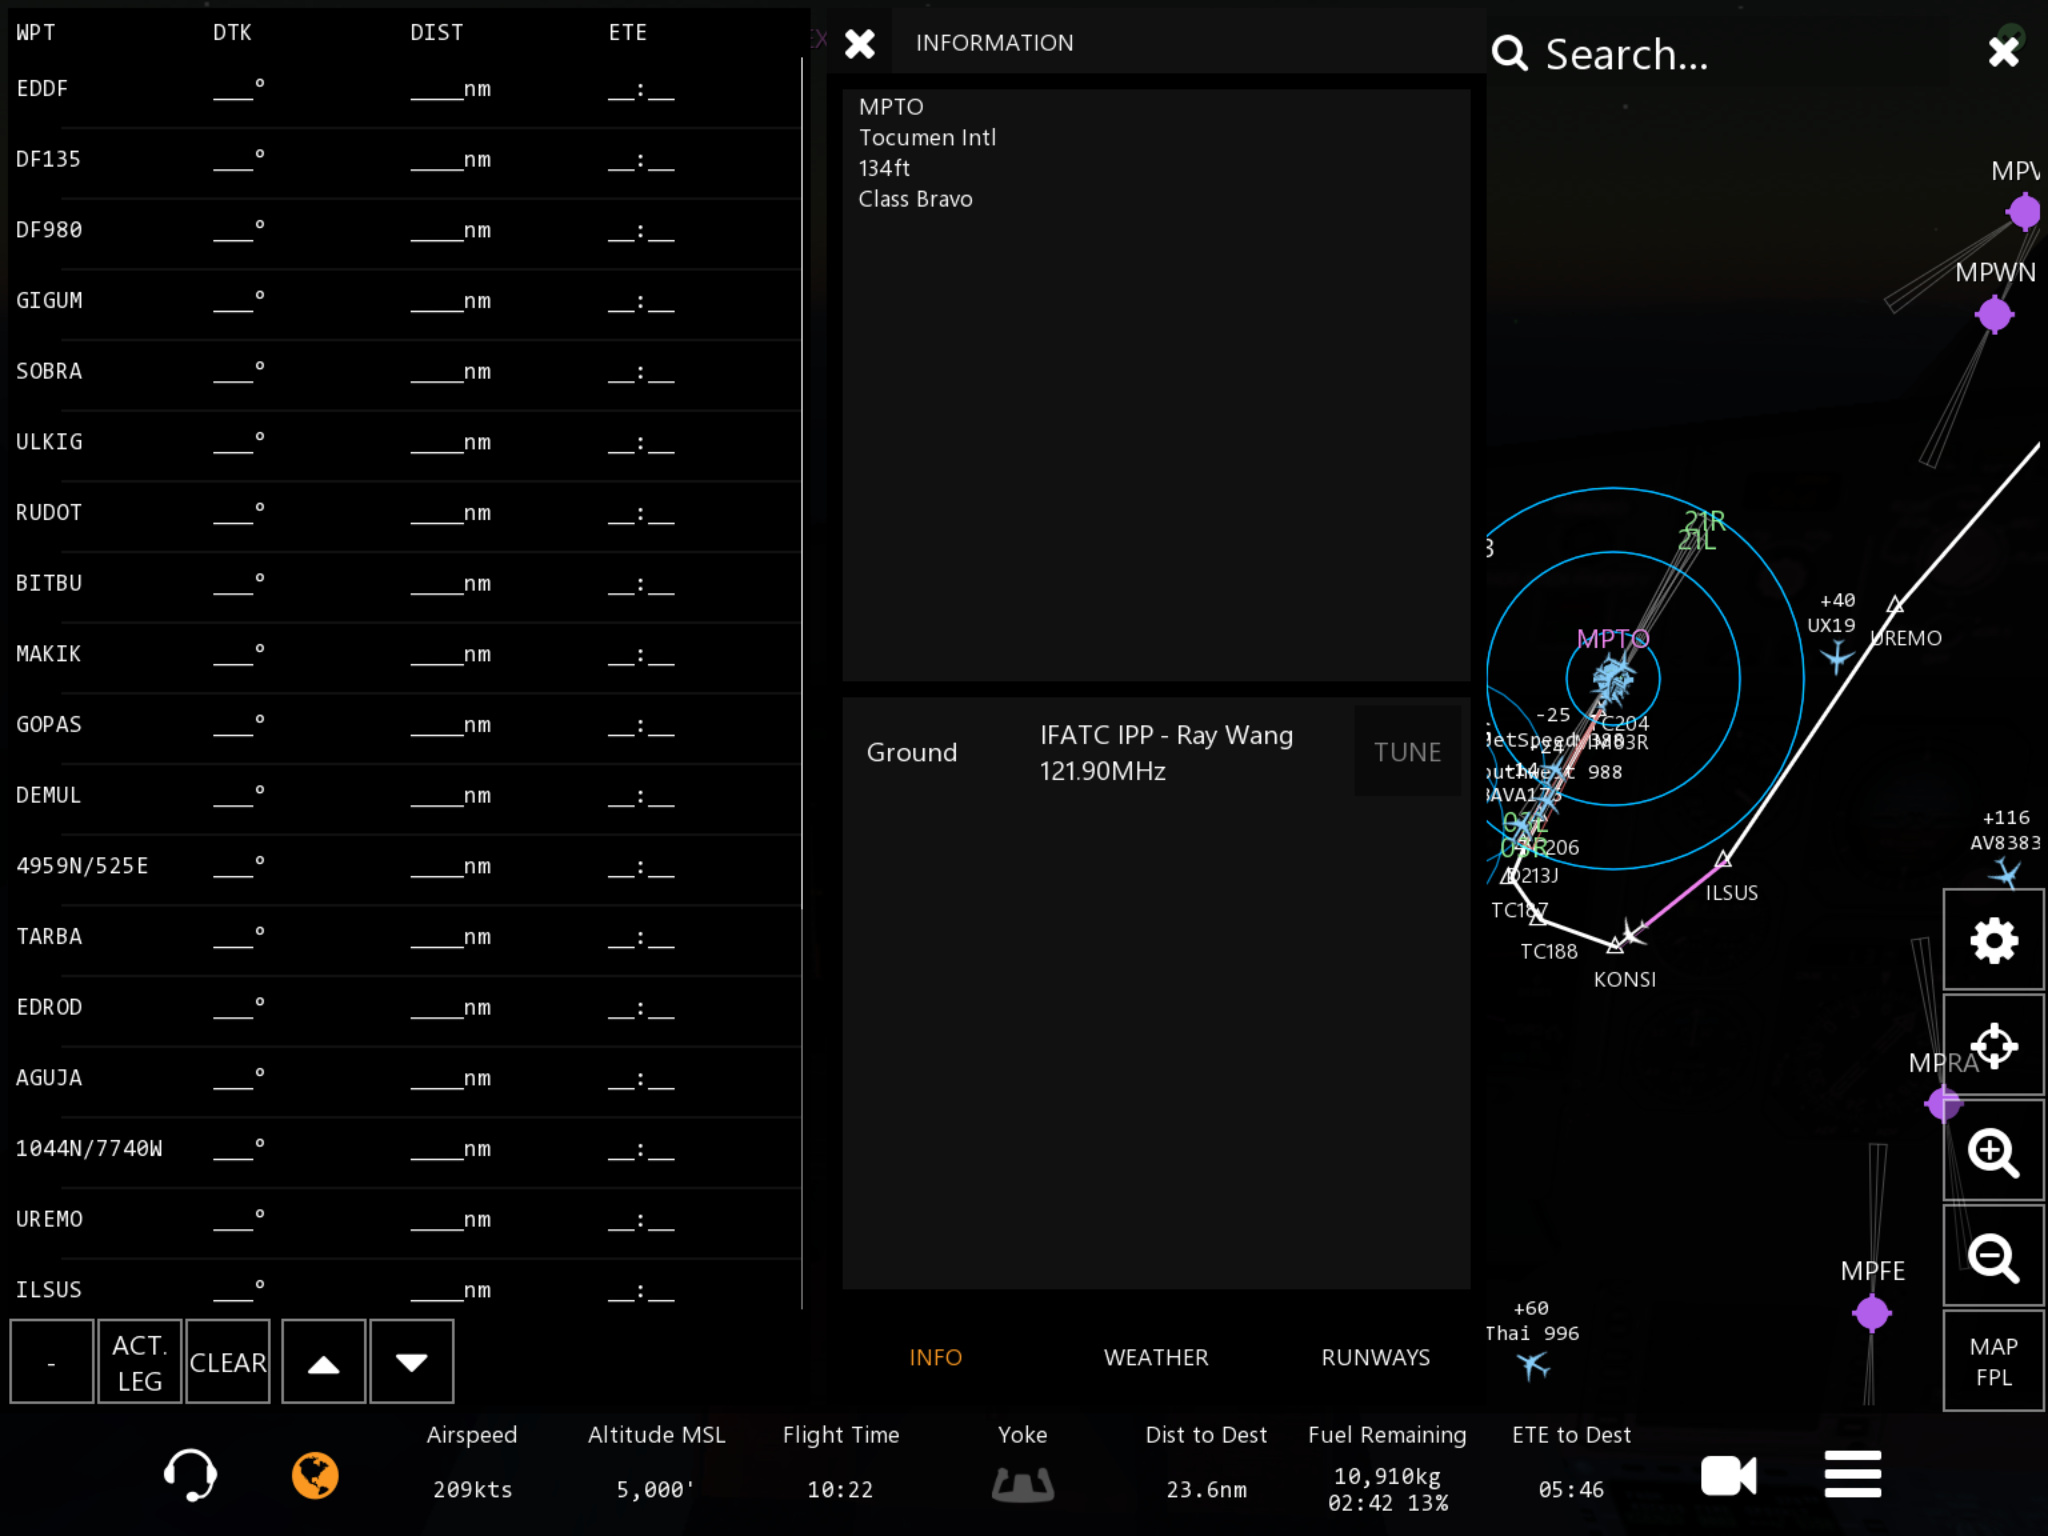Clear the flight plan with CLEAR

point(228,1362)
